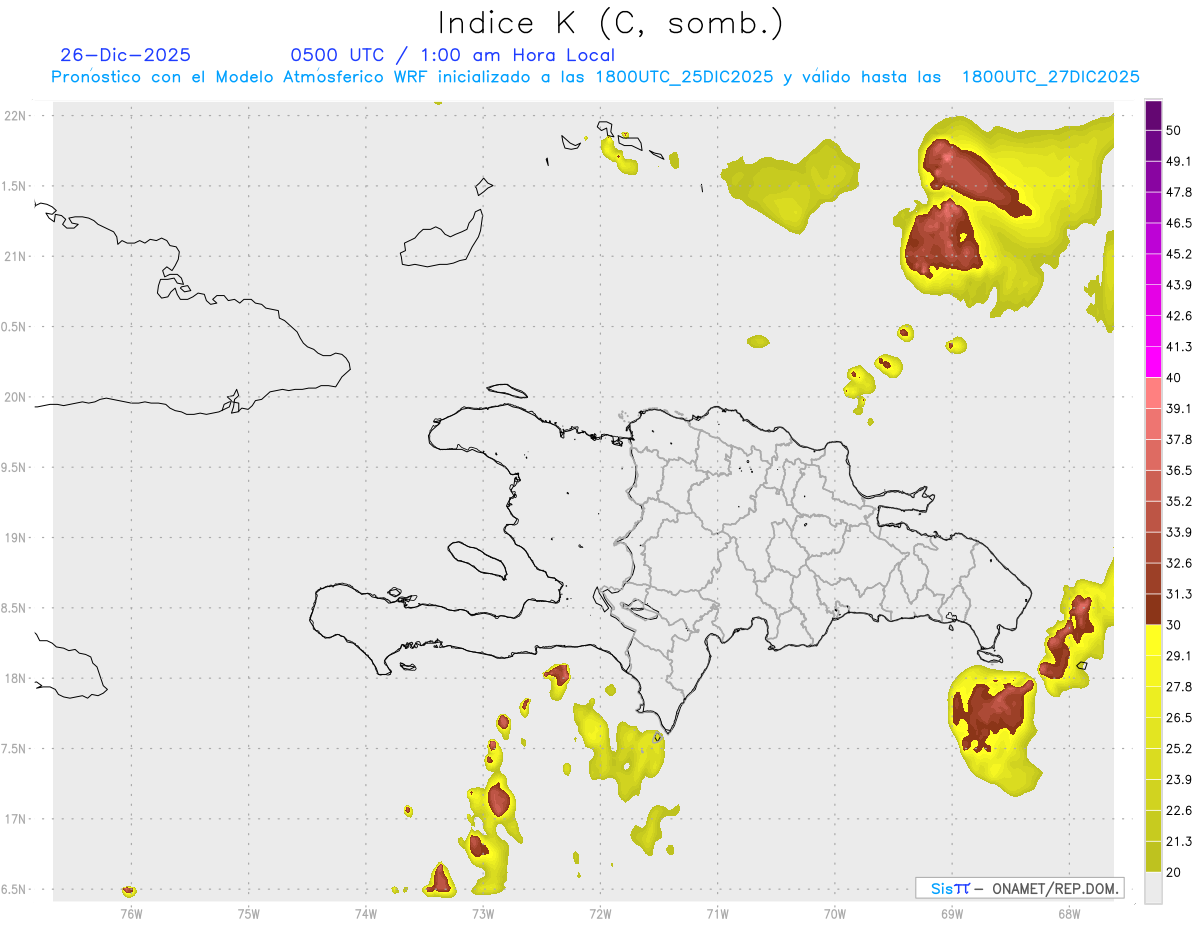This screenshot has width=1200, height=927.
Task: Click the colorbar value "35.2"
Action: click(x=1180, y=501)
